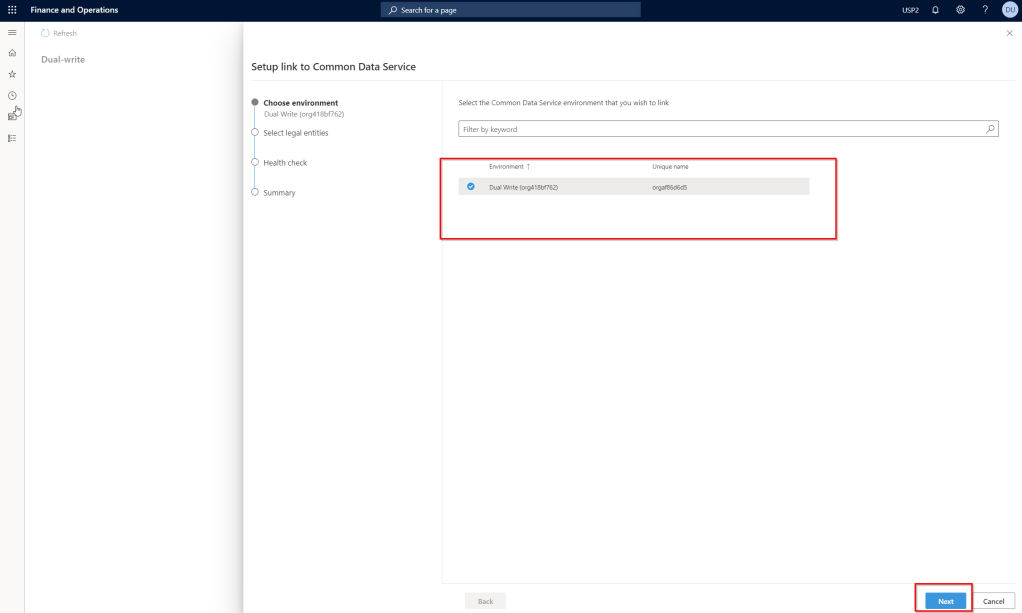Click the Unique name column header

point(670,166)
